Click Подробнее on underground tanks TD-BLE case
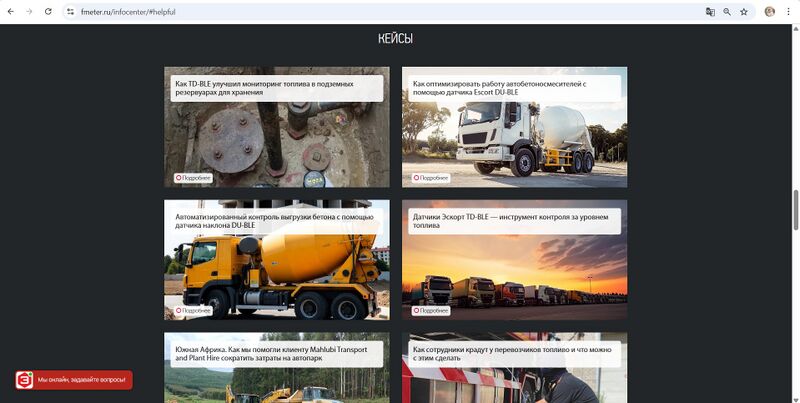The image size is (800, 403). (193, 178)
